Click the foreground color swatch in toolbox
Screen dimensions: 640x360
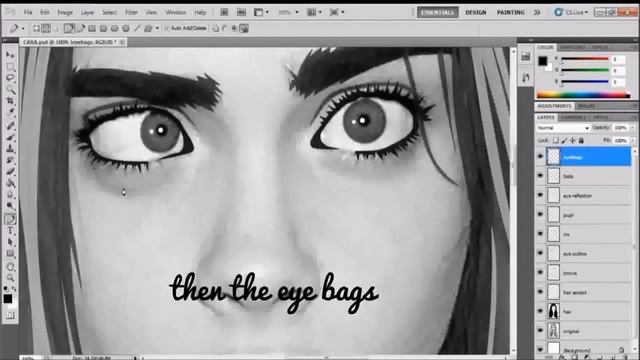click(x=8, y=298)
